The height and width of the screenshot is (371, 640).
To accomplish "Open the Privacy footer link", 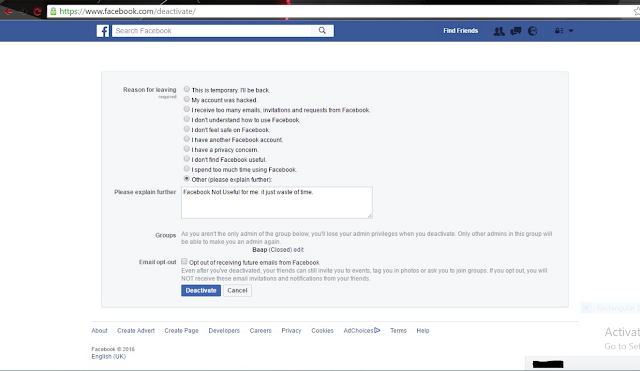I will click(x=291, y=331).
